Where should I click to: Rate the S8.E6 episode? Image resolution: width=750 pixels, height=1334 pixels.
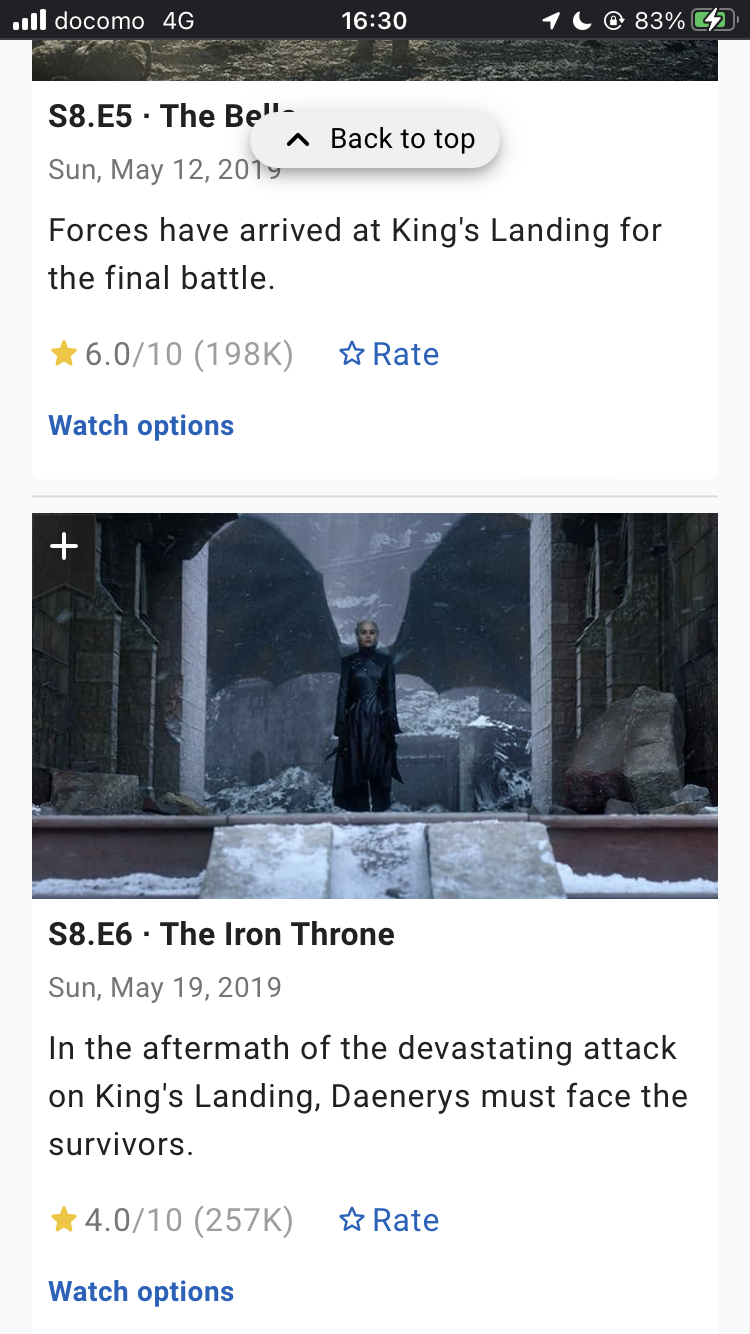pyautogui.click(x=389, y=1220)
